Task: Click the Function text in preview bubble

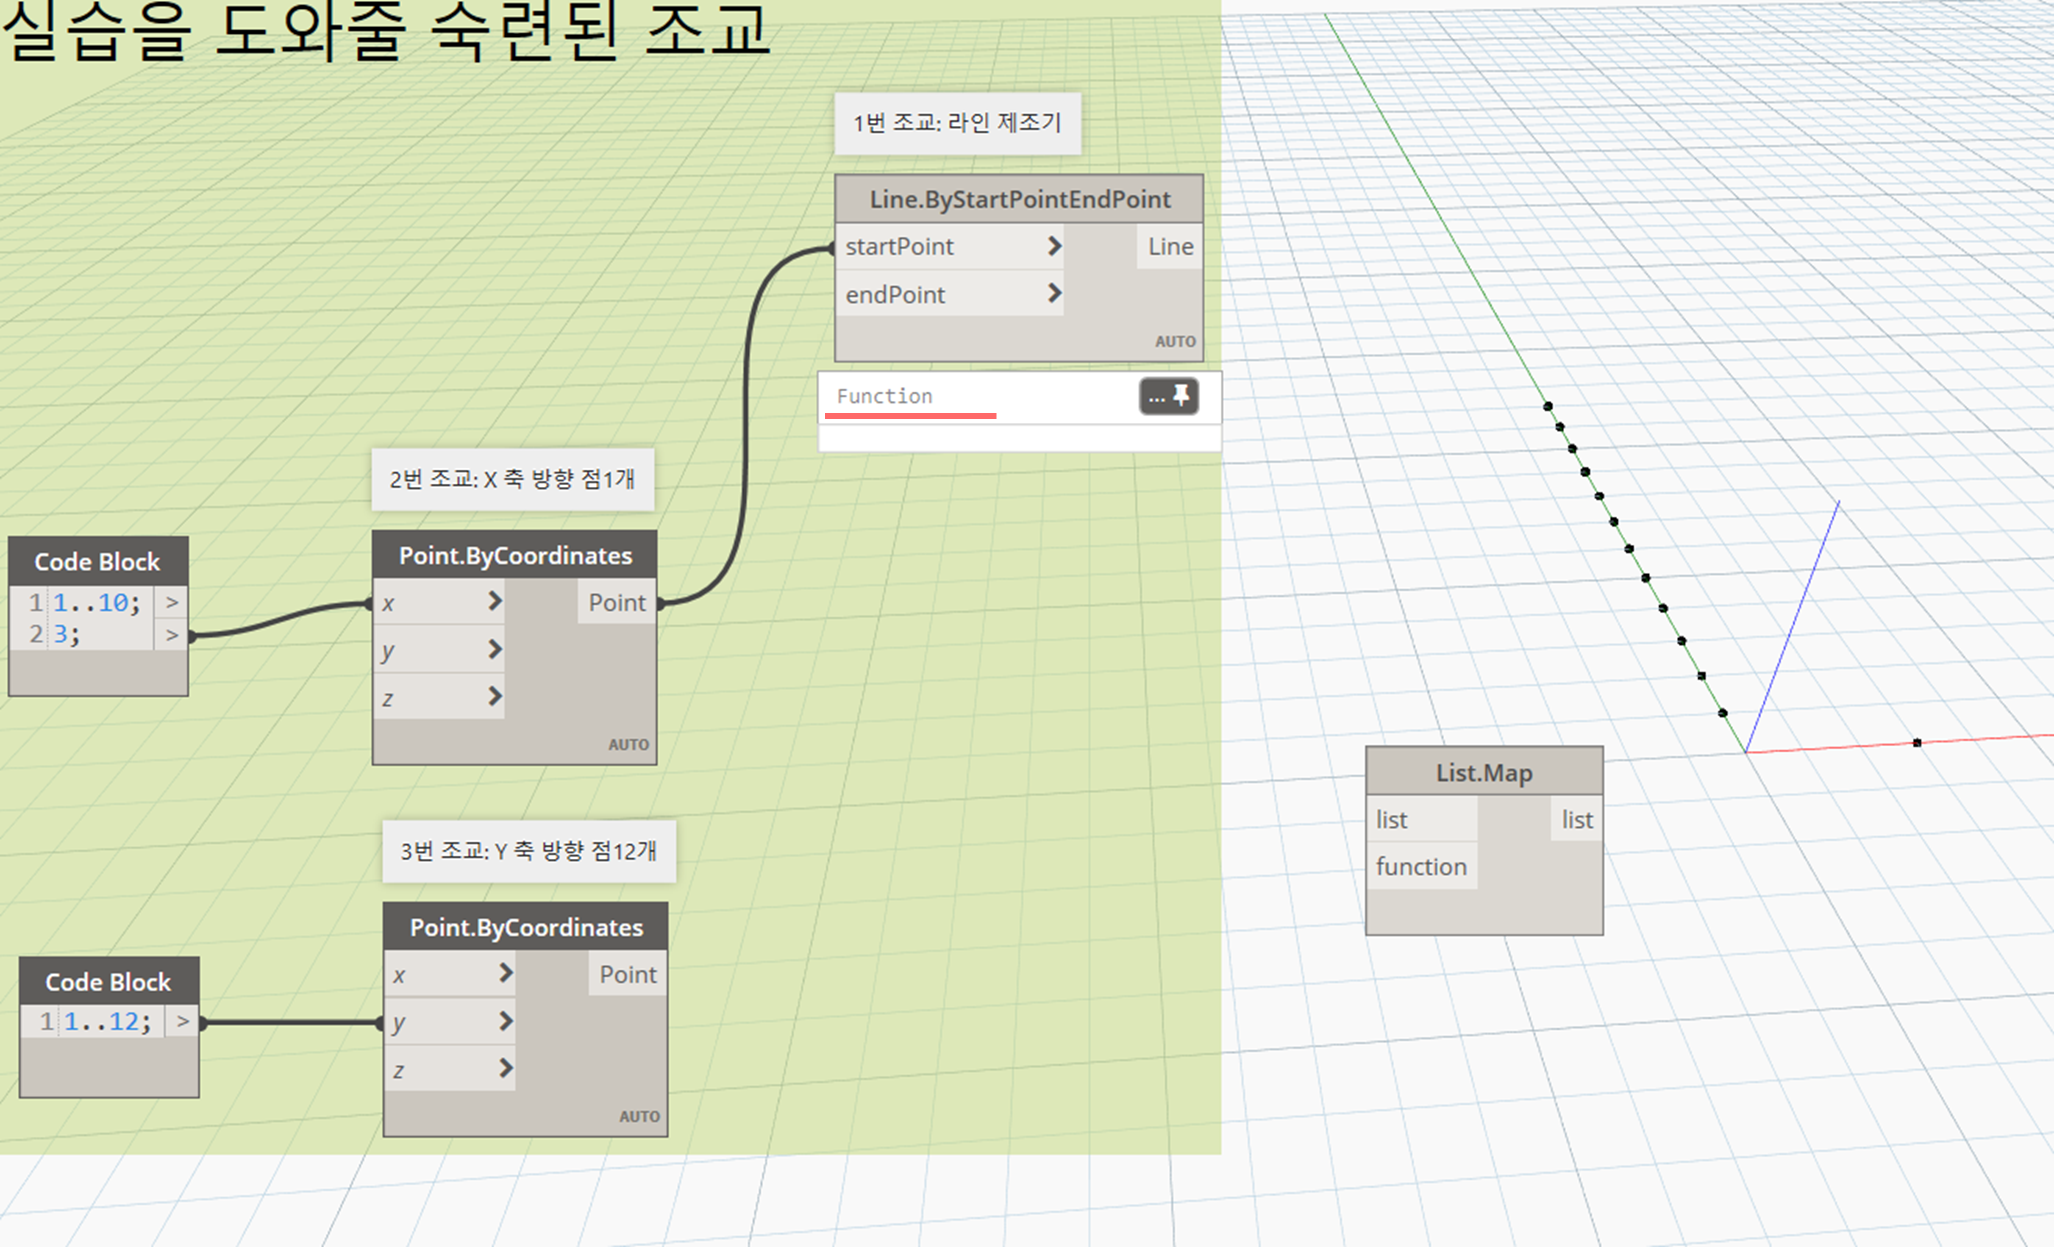Action: click(884, 396)
